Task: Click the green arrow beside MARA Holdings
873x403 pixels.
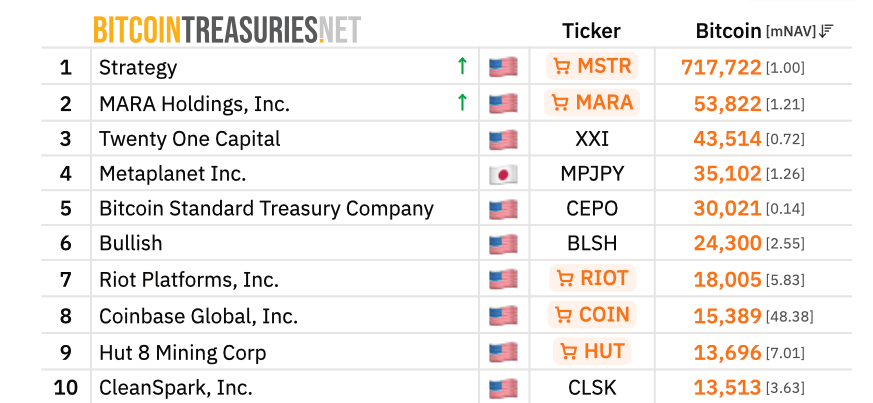Action: (461, 102)
